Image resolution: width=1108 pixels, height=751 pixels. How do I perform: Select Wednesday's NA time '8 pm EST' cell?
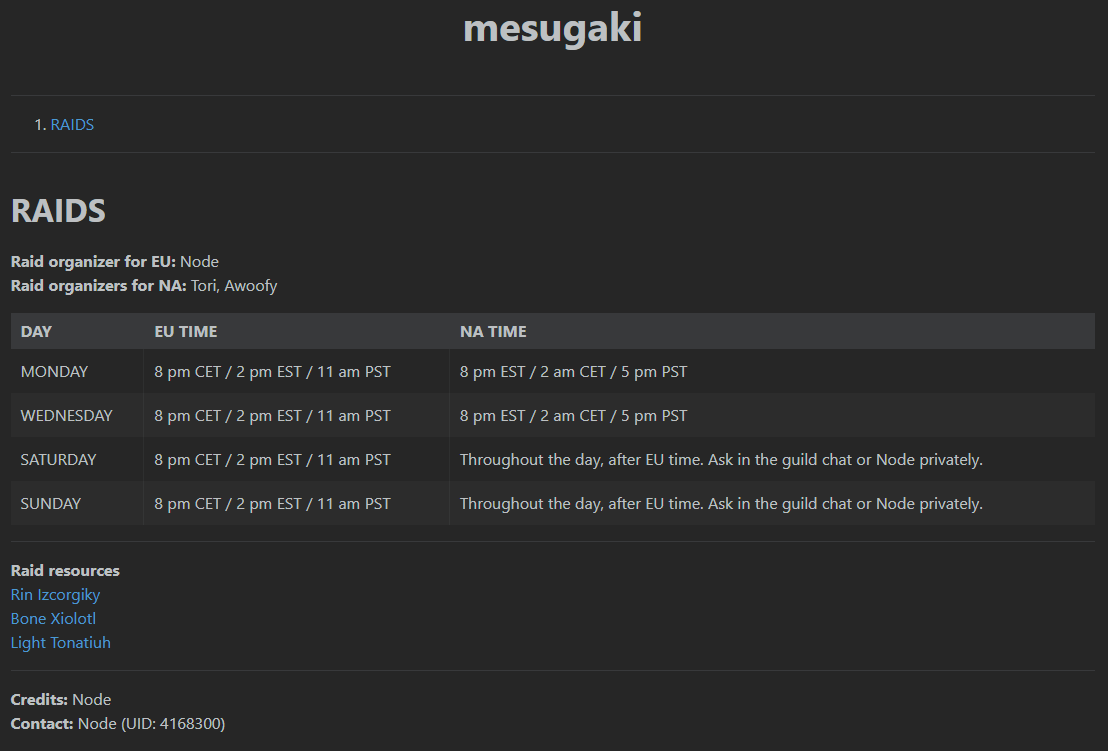click(772, 415)
